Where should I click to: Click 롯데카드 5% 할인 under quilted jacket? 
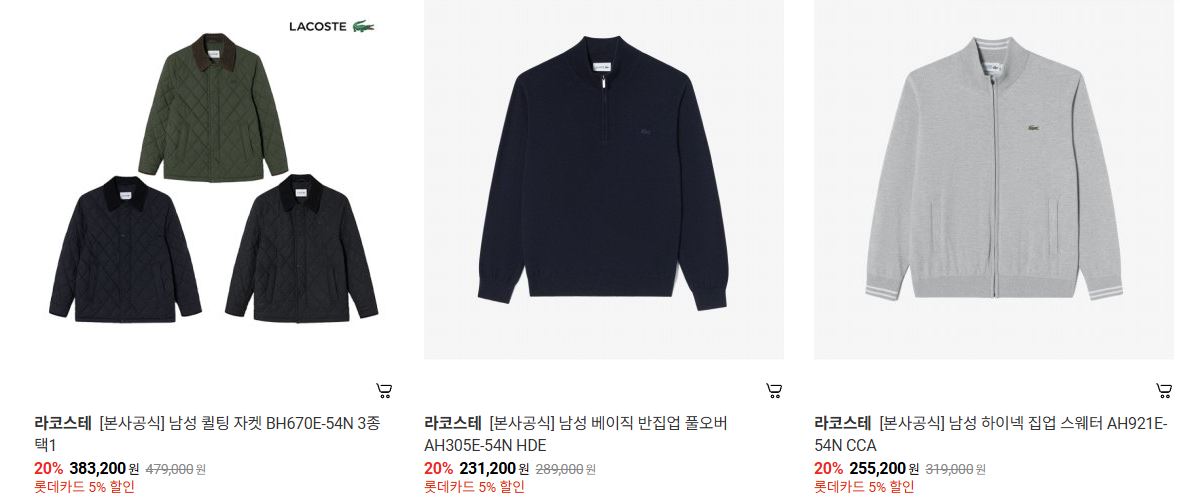pos(84,486)
